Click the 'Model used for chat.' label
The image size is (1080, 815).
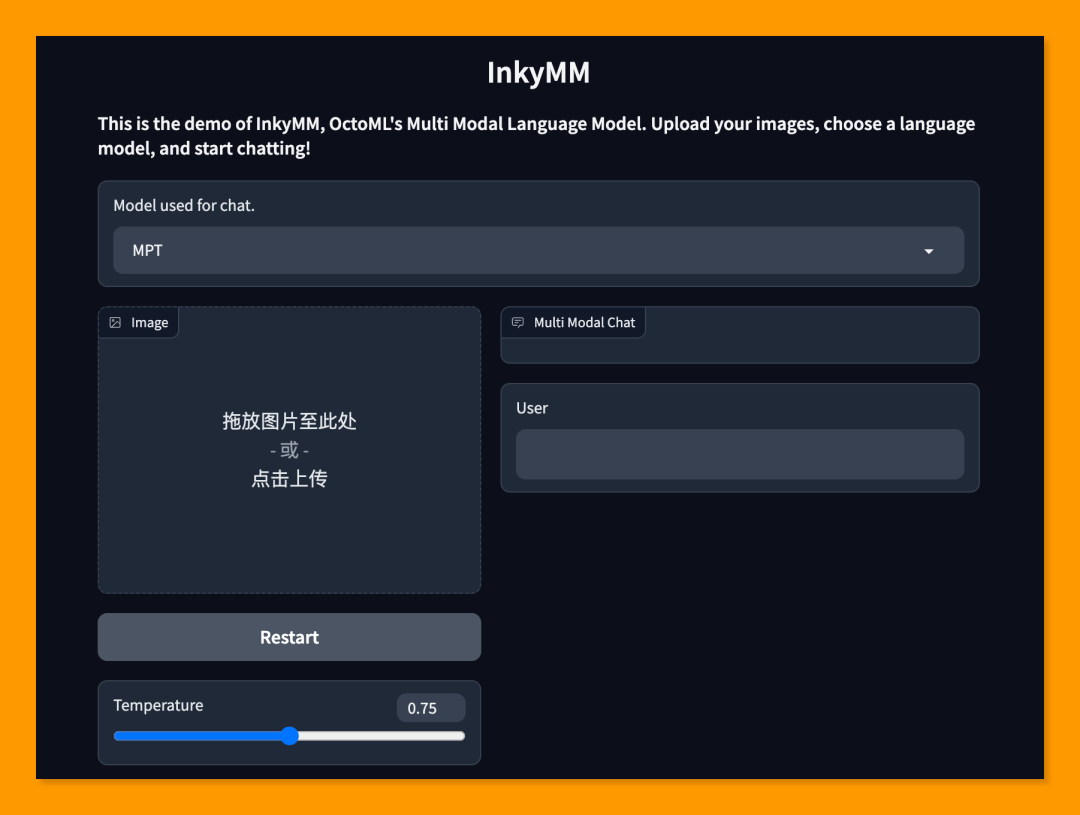coord(184,205)
